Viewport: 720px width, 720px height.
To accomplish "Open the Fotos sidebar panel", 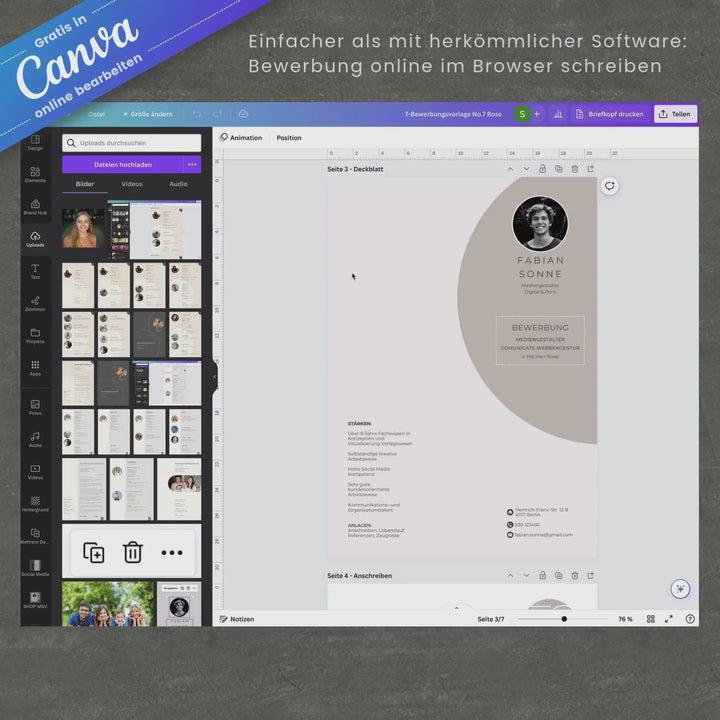I will pyautogui.click(x=35, y=407).
